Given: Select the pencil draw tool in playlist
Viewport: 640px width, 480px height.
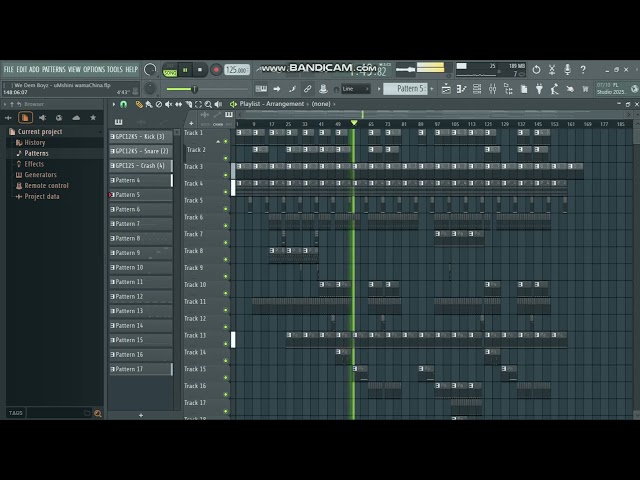Looking at the screenshot, I should click(139, 104).
